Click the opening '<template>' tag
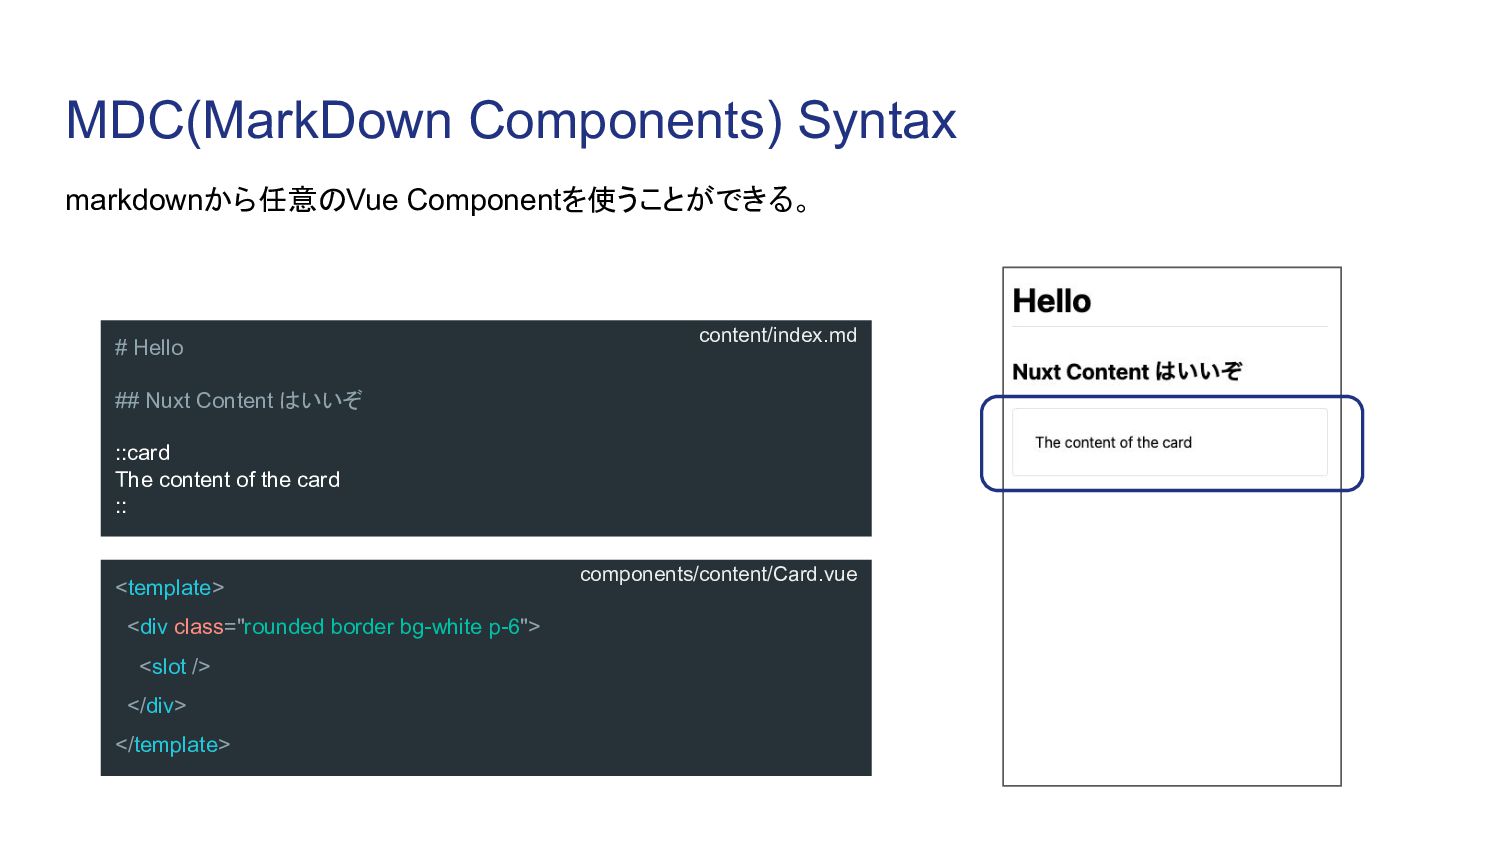This screenshot has height=844, width=1500. click(x=169, y=588)
